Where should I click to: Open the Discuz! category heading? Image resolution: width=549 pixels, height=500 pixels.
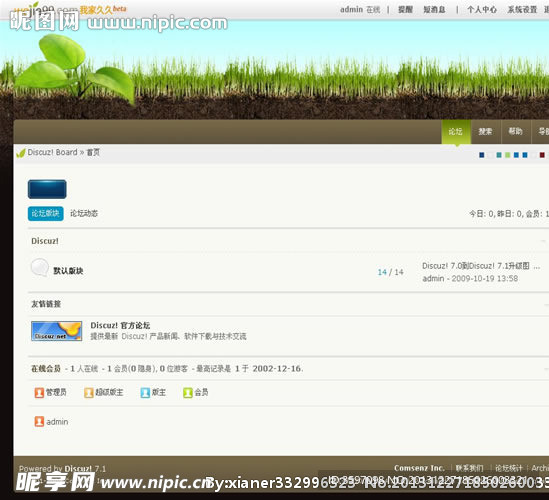coord(45,241)
